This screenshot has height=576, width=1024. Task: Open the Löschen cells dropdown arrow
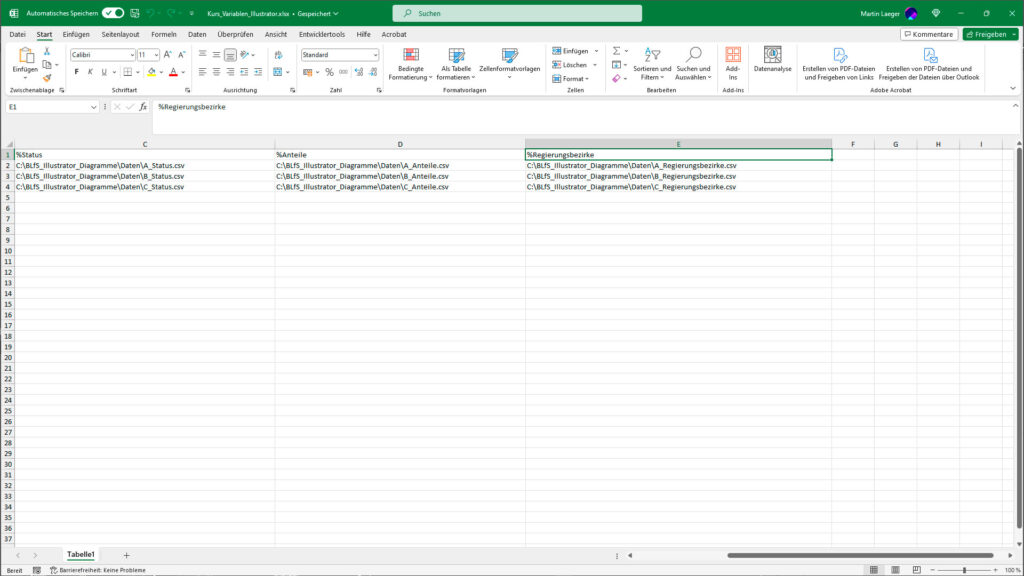click(x=595, y=65)
